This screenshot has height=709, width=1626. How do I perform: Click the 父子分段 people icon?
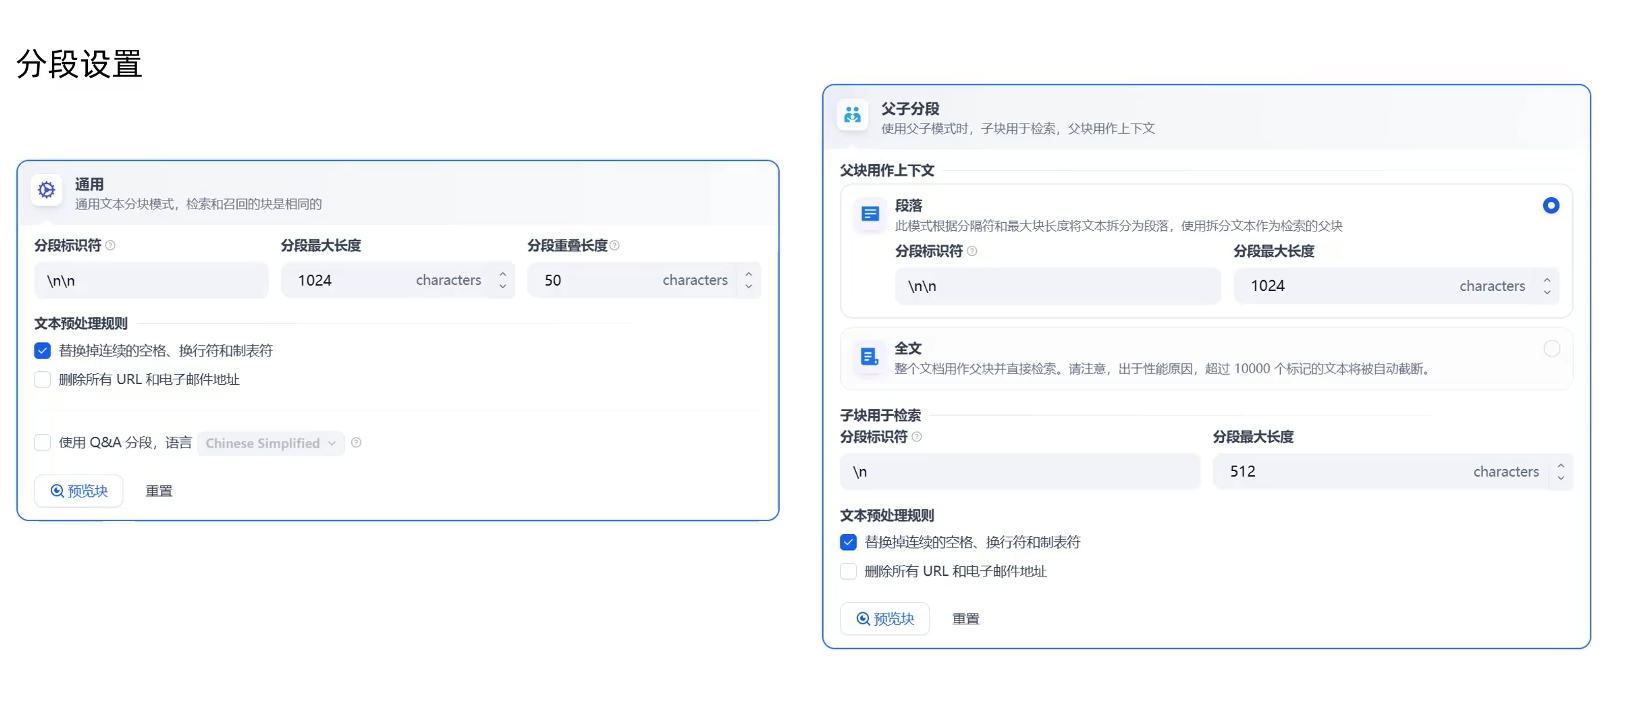point(852,115)
